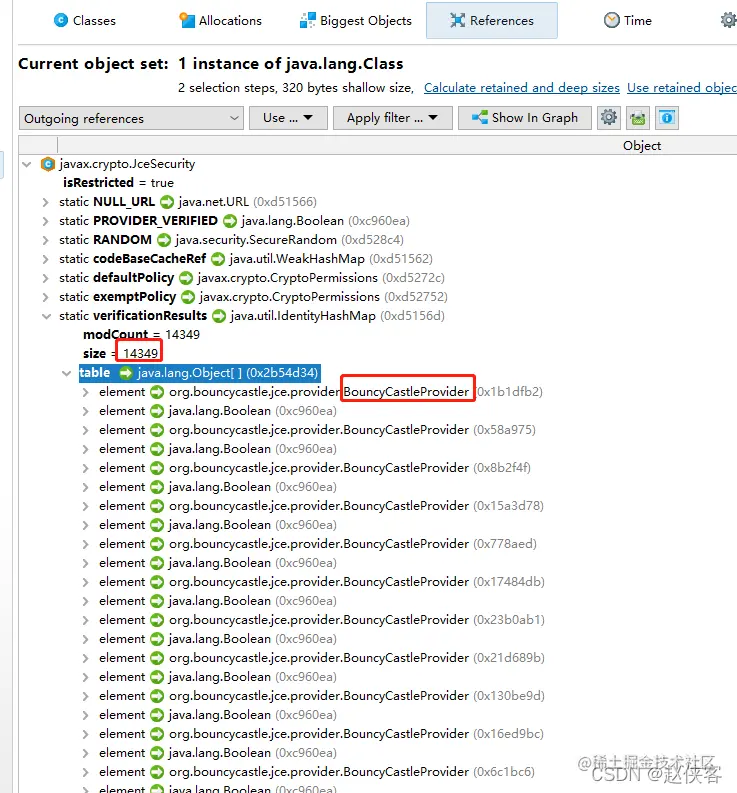737x793 pixels.
Task: Select BouncyCastleProvider element (0x1b1dfb2)
Action: pyautogui.click(x=320, y=392)
